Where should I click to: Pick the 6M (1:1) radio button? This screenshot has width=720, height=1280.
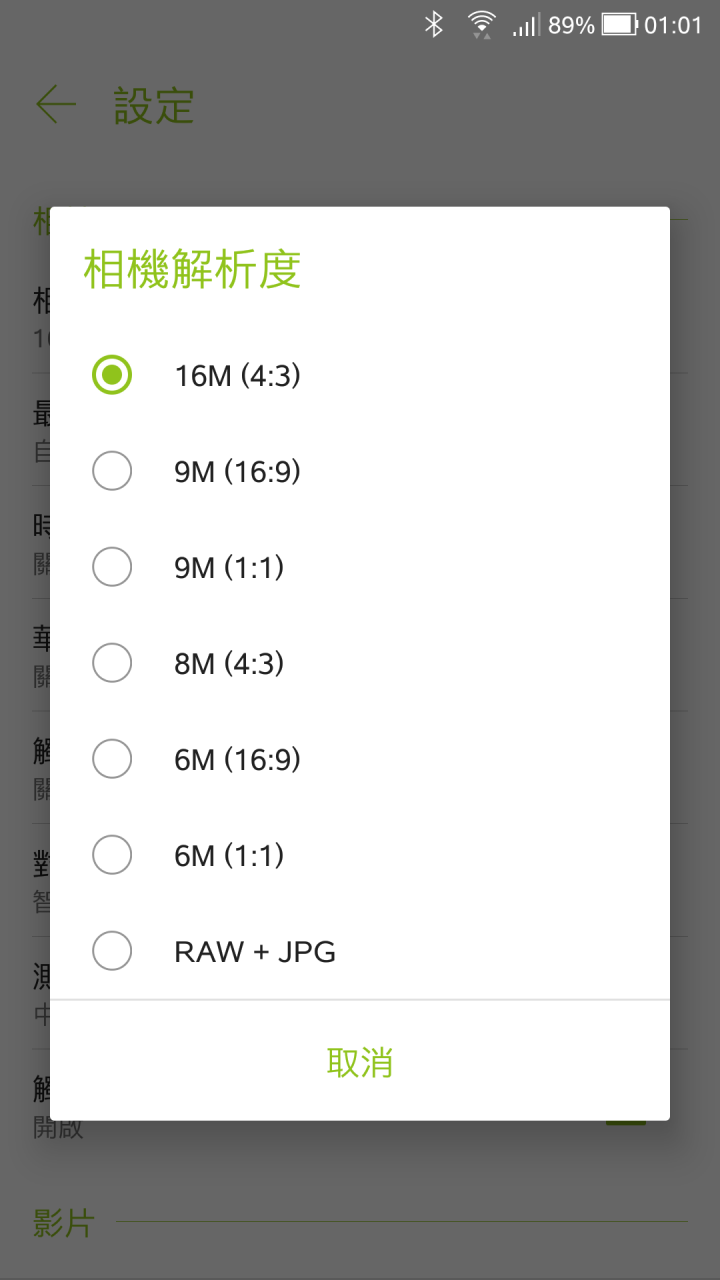[x=112, y=855]
